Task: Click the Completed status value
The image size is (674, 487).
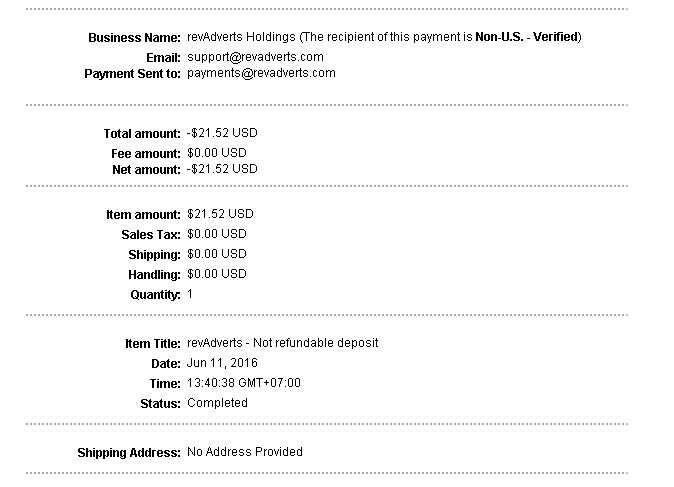Action: click(217, 403)
